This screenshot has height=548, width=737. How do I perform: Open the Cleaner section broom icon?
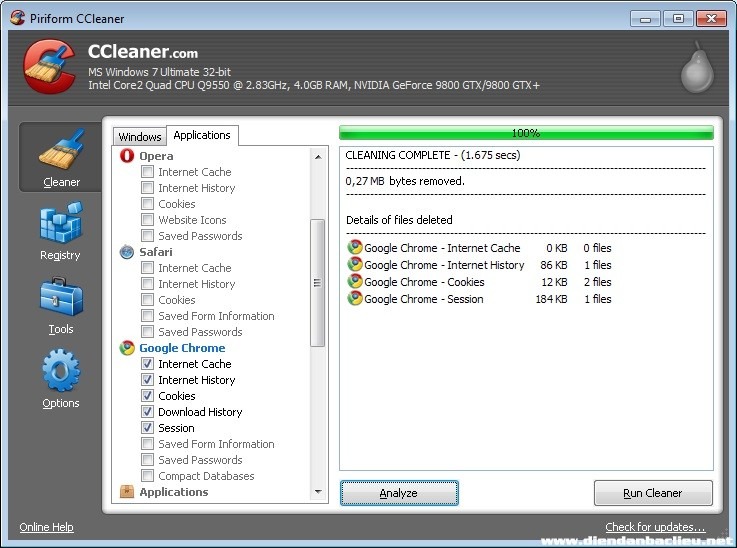(60, 150)
